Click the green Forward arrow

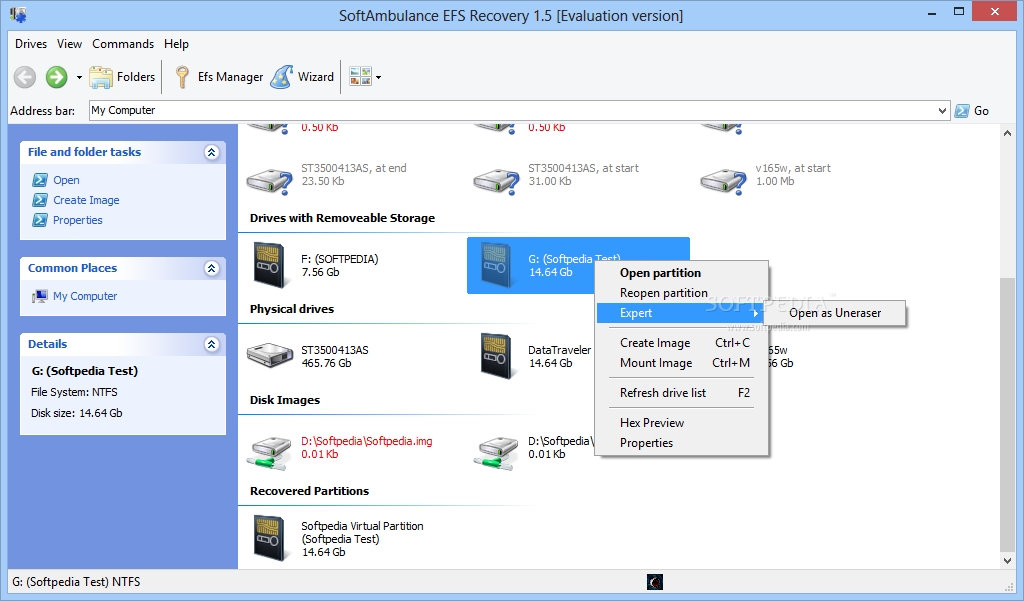coord(57,77)
